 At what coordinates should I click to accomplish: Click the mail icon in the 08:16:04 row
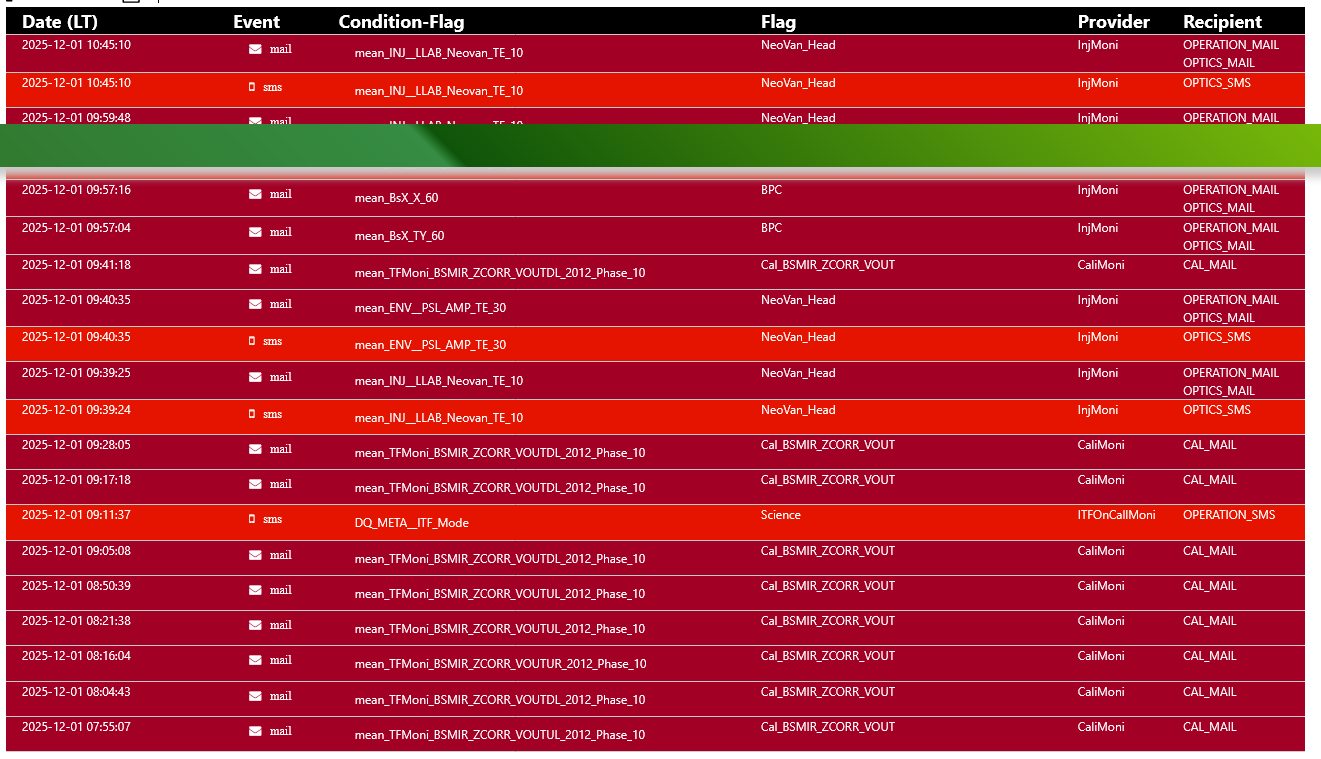point(255,660)
